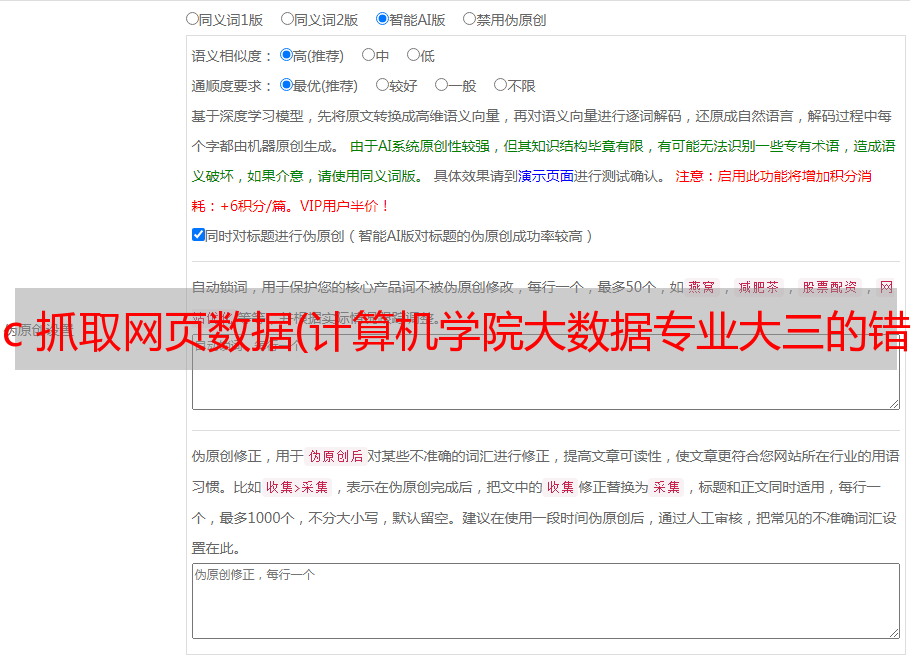Toggle the 同时对标题进行伪原创 checkbox

[198, 236]
